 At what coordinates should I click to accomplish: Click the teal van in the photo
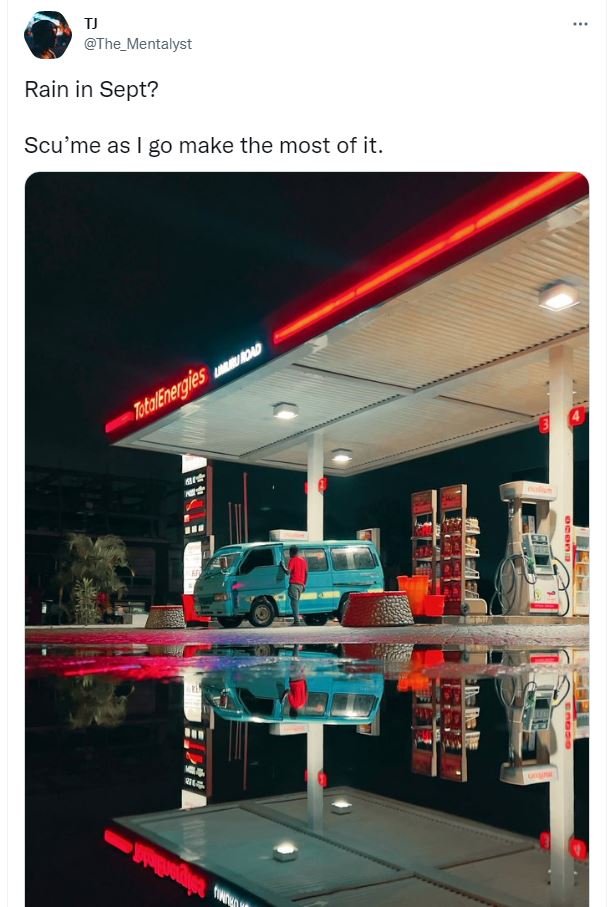click(x=288, y=582)
